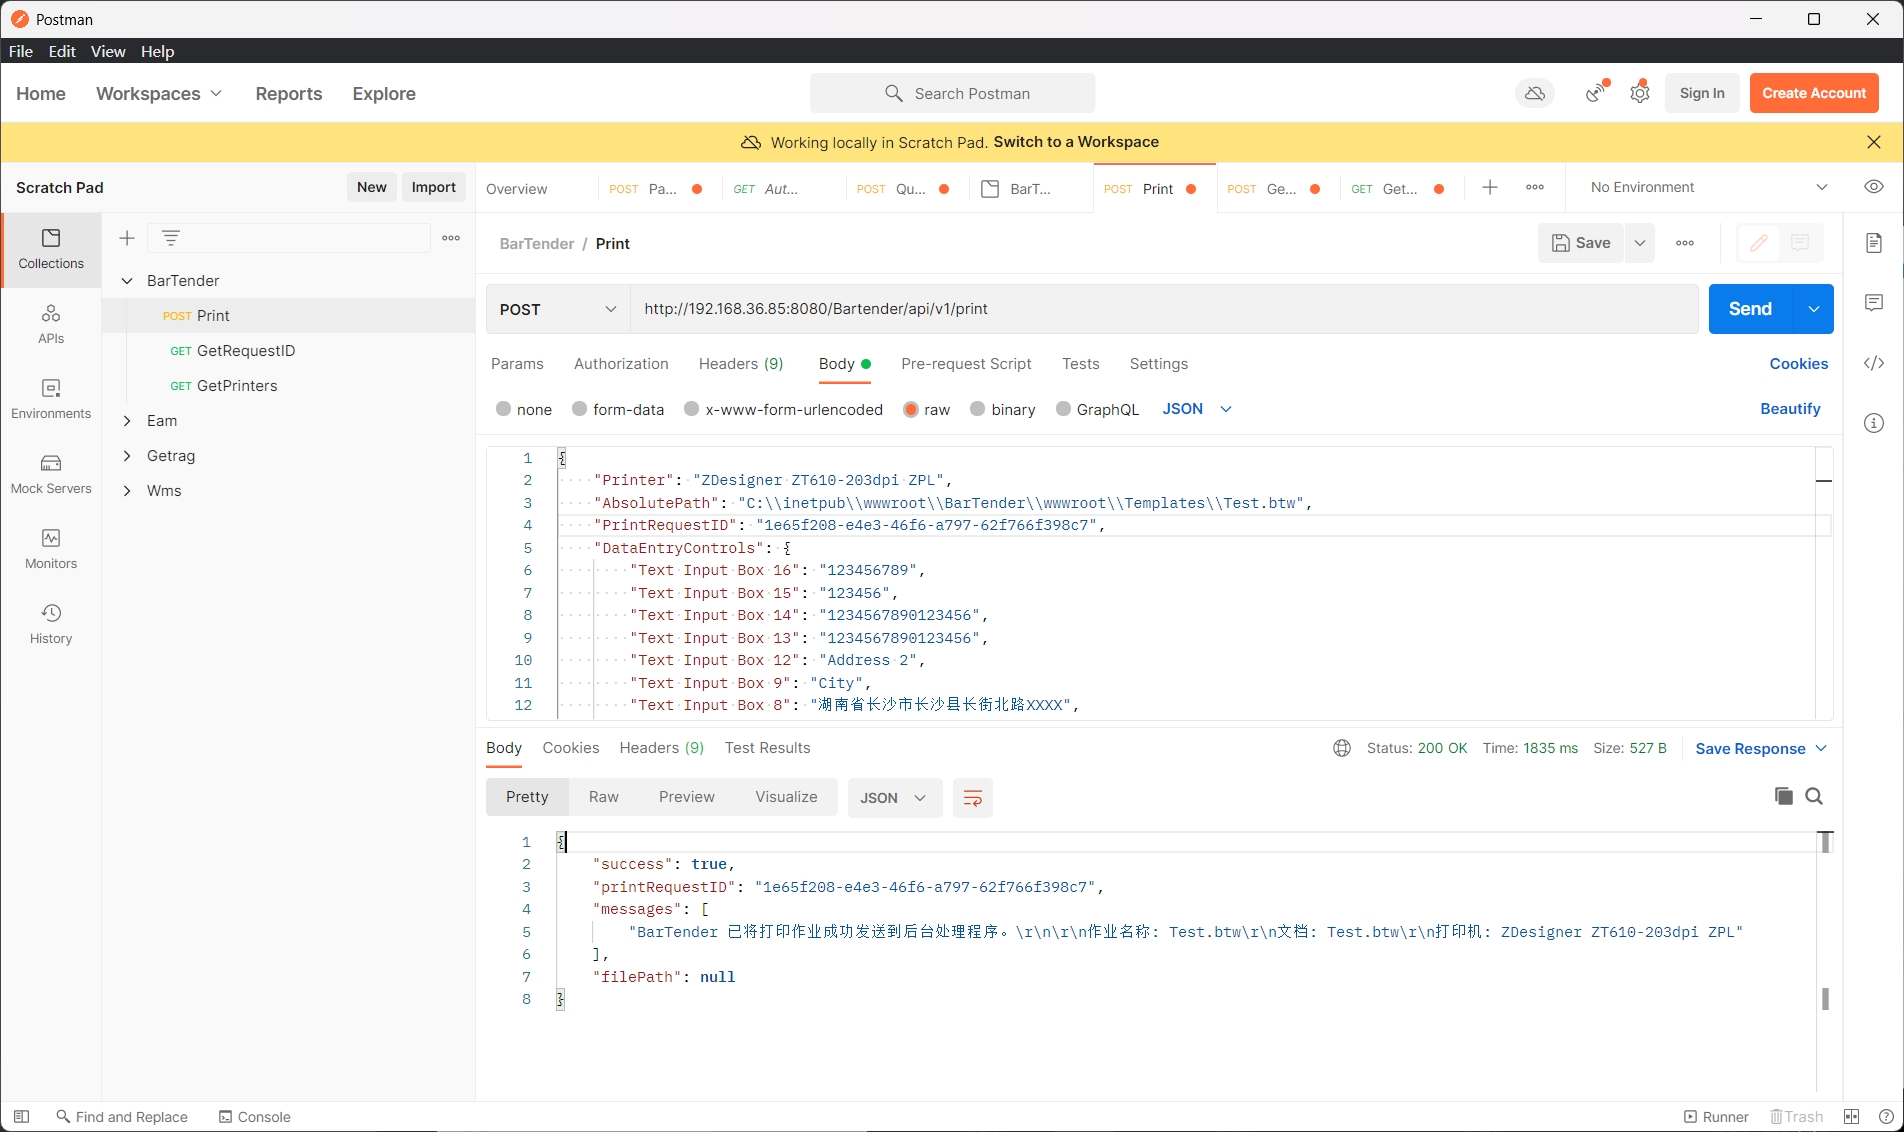Viewport: 1904px width, 1132px height.
Task: Open the comments icon in right sidebar
Action: click(x=1874, y=302)
